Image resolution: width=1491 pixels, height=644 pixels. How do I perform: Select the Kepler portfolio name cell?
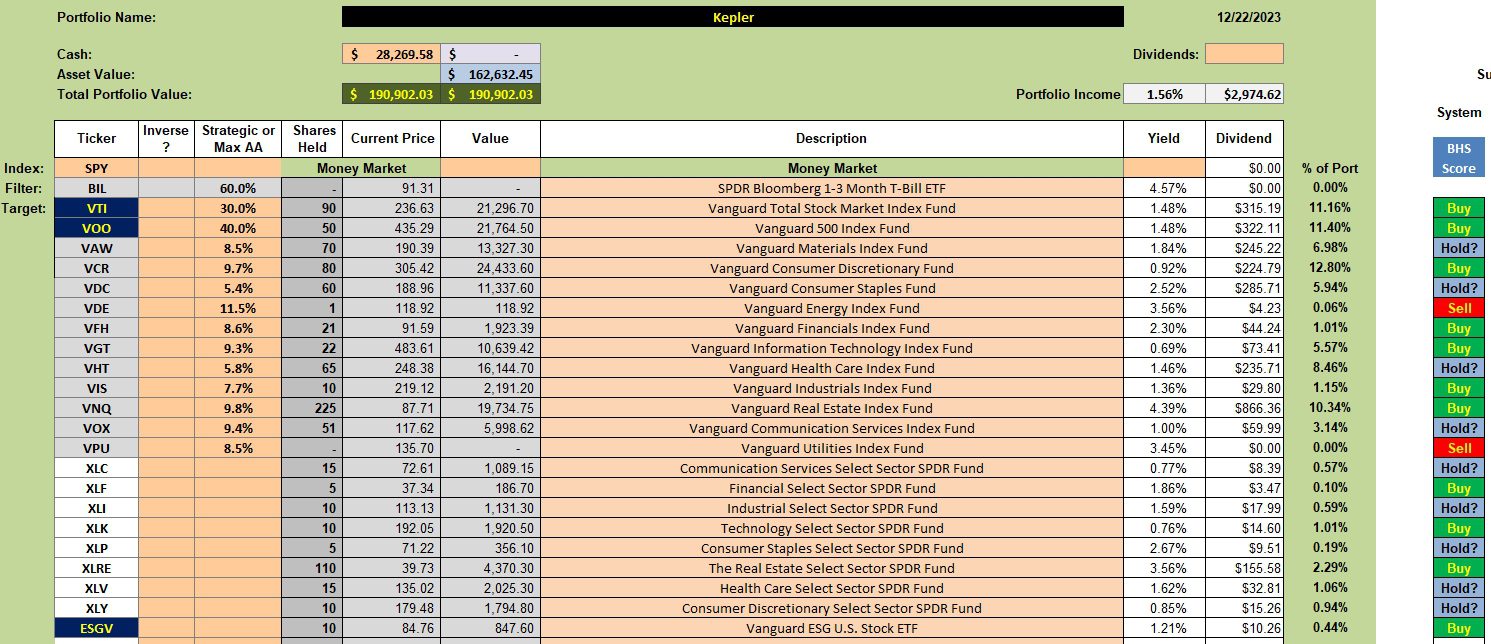(x=732, y=17)
